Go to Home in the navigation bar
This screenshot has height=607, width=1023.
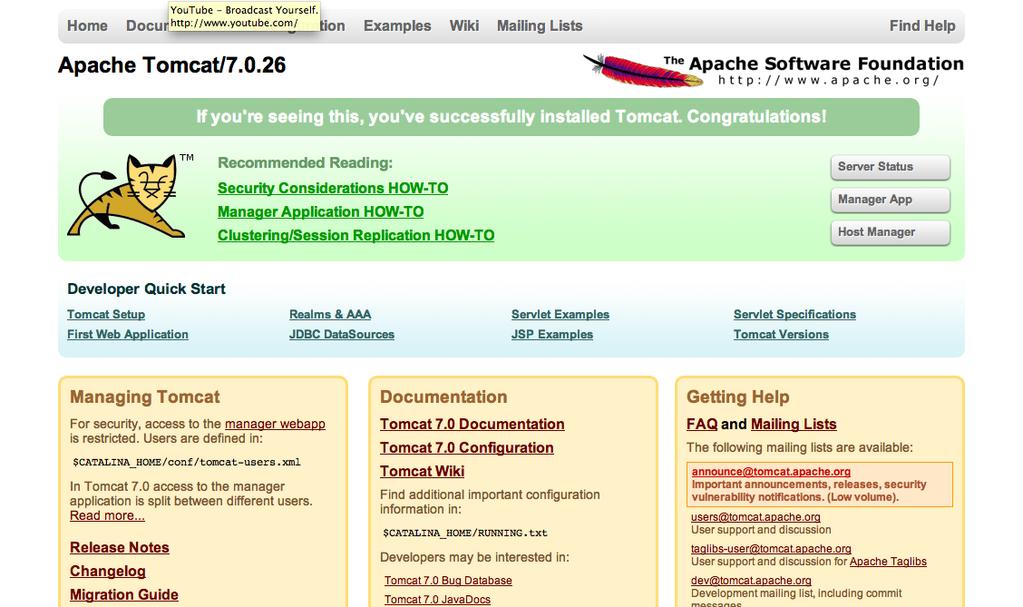point(87,26)
